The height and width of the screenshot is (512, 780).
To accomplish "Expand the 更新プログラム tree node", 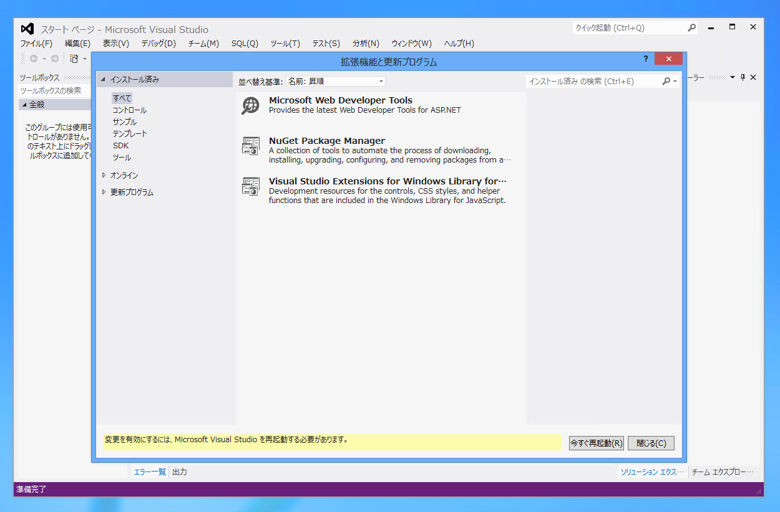I will (x=103, y=192).
